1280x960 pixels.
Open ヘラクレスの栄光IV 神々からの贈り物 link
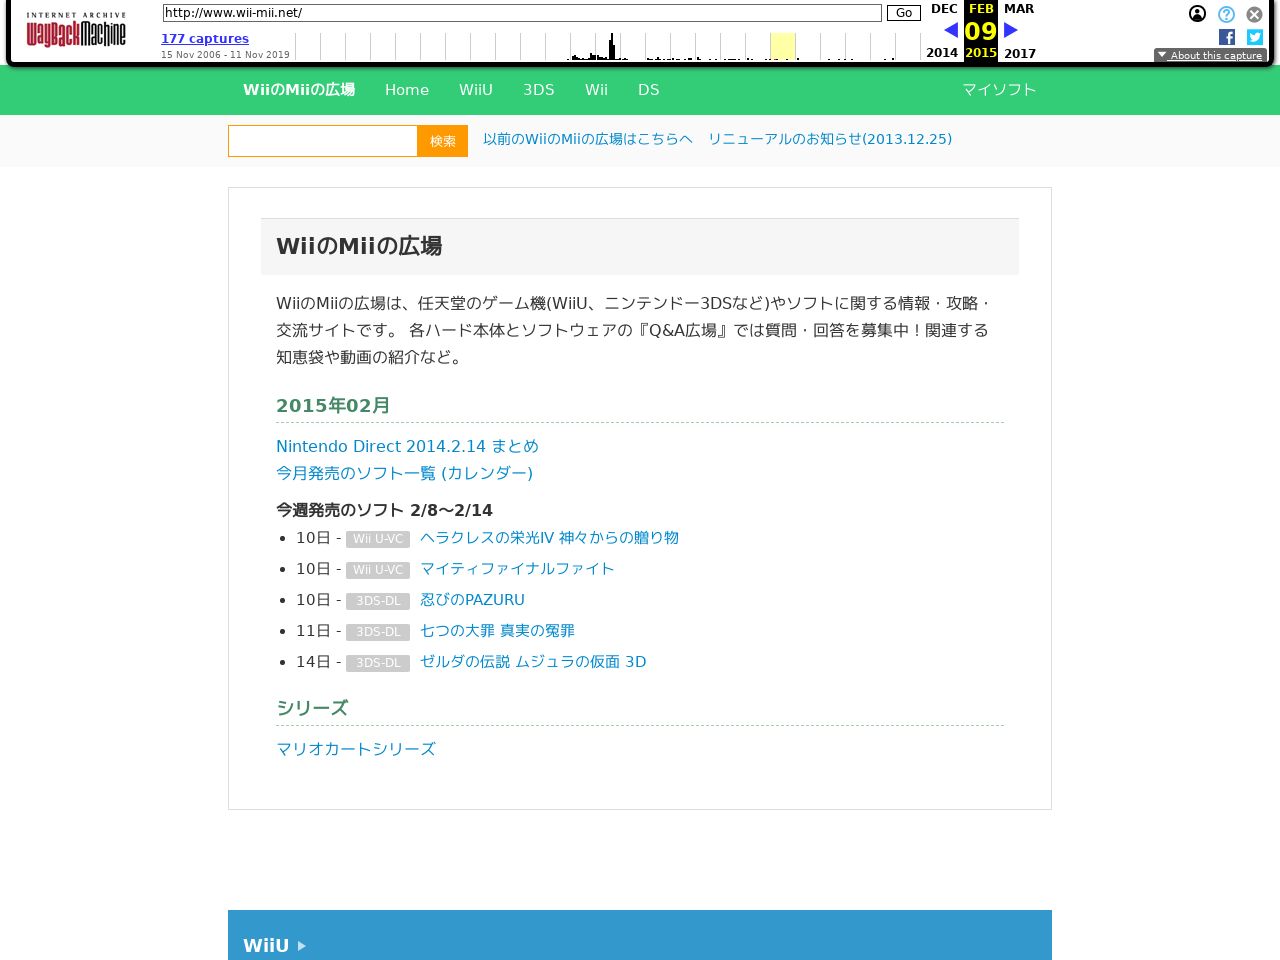coord(549,538)
